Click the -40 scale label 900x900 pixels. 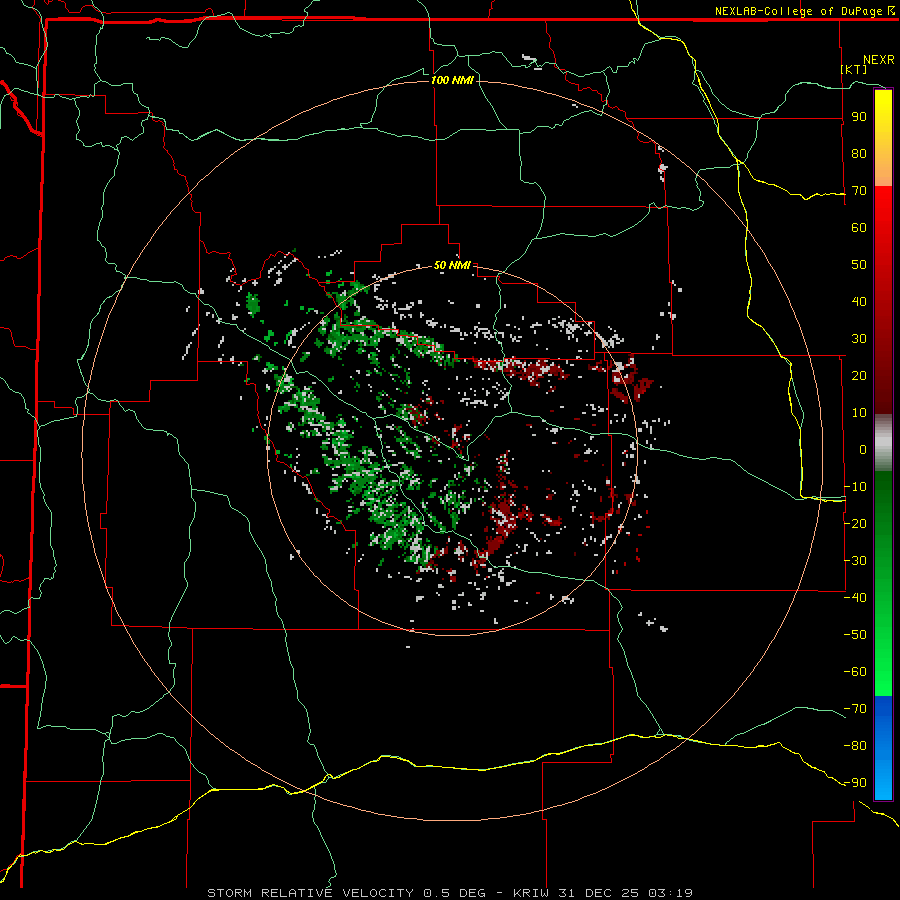pyautogui.click(x=855, y=598)
